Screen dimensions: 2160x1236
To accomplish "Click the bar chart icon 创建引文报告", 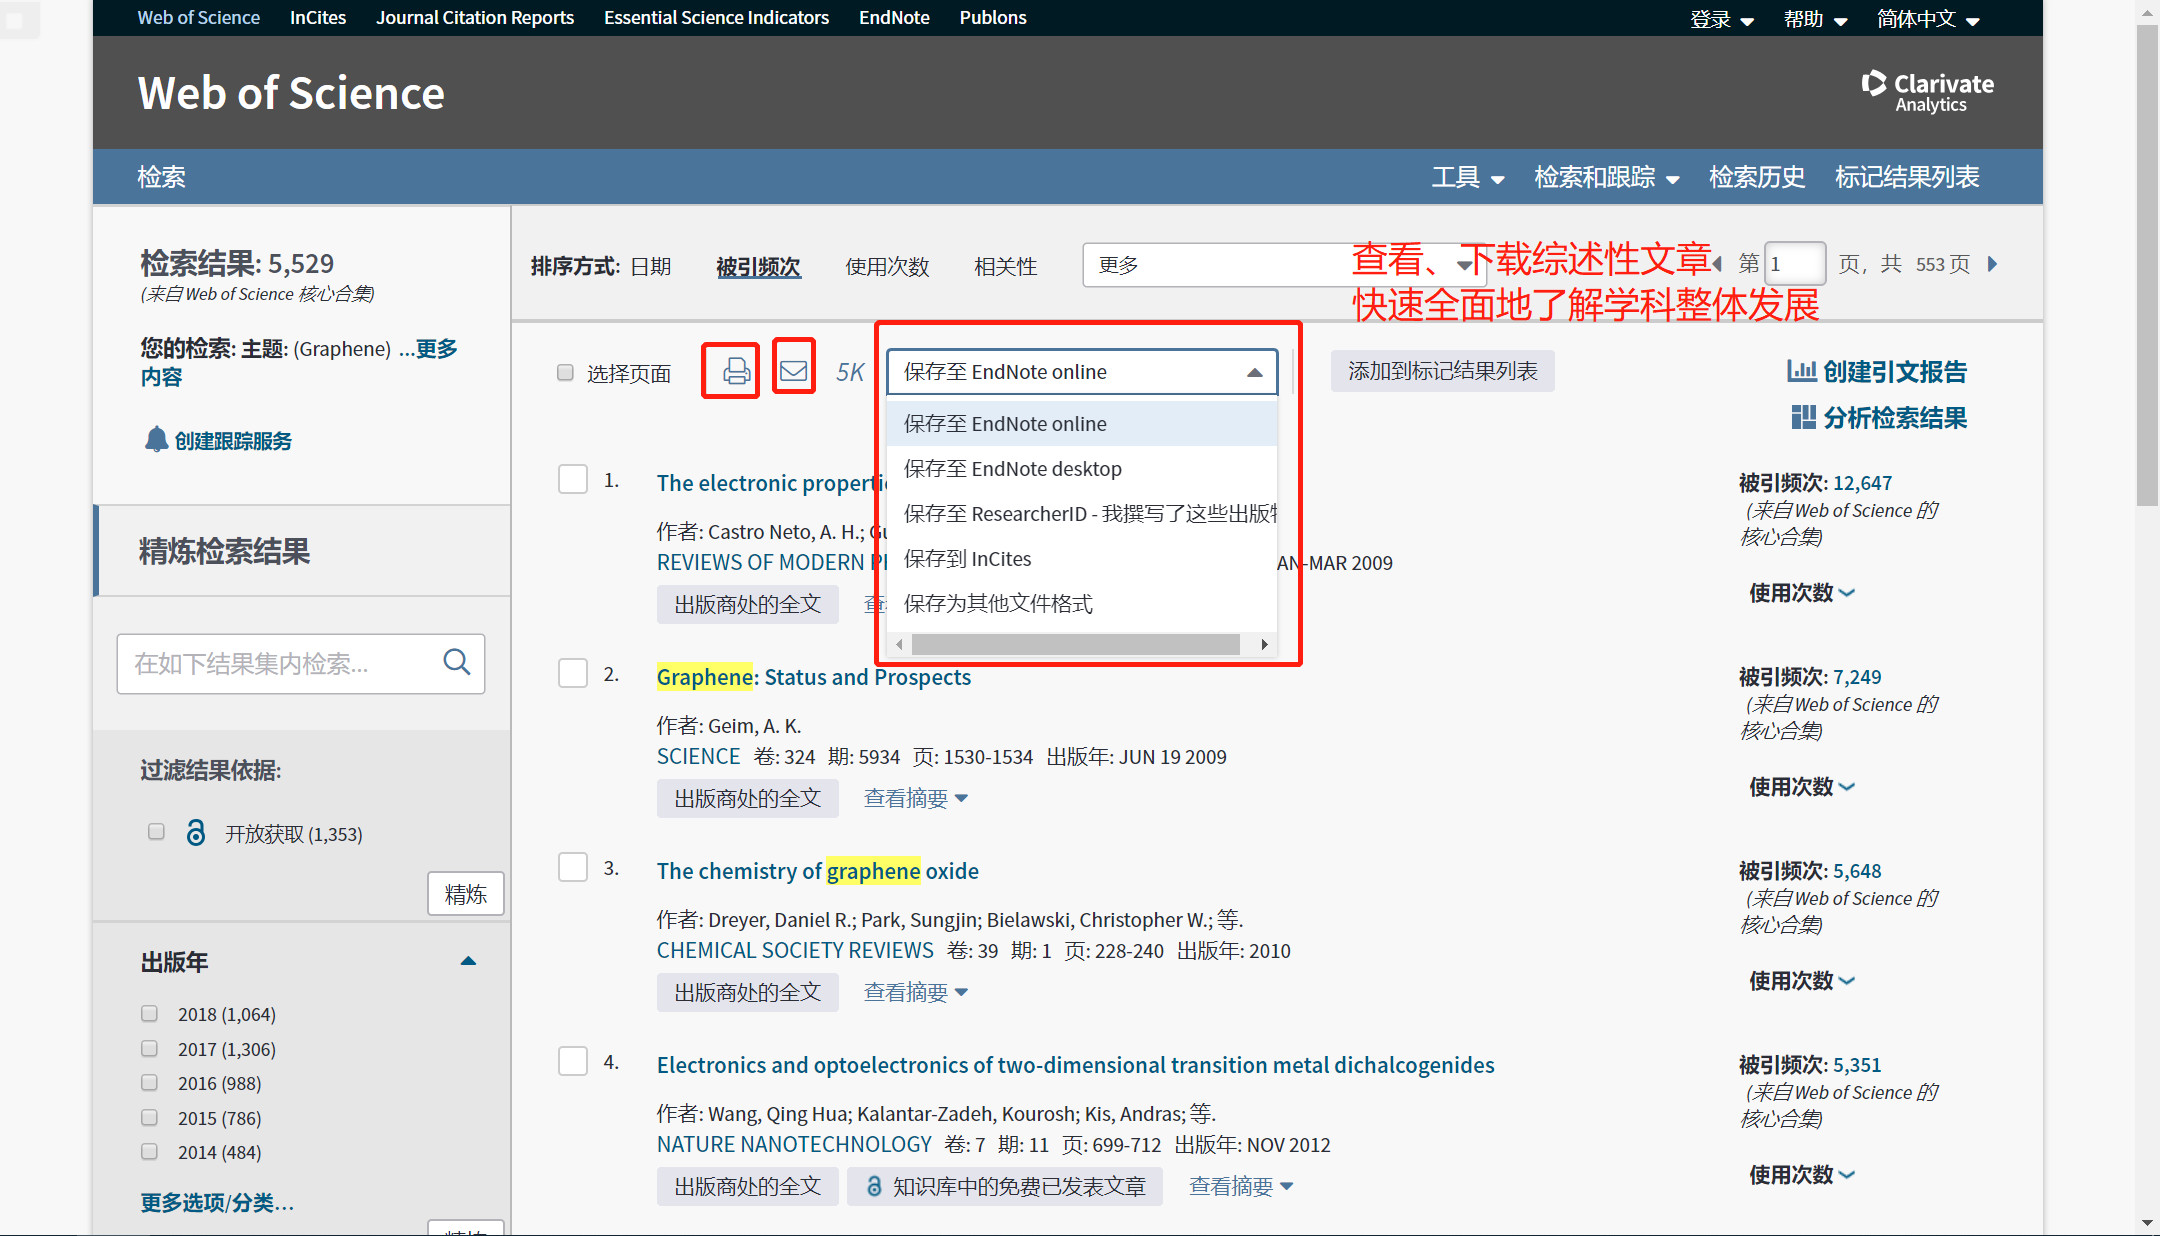I will [x=1801, y=371].
